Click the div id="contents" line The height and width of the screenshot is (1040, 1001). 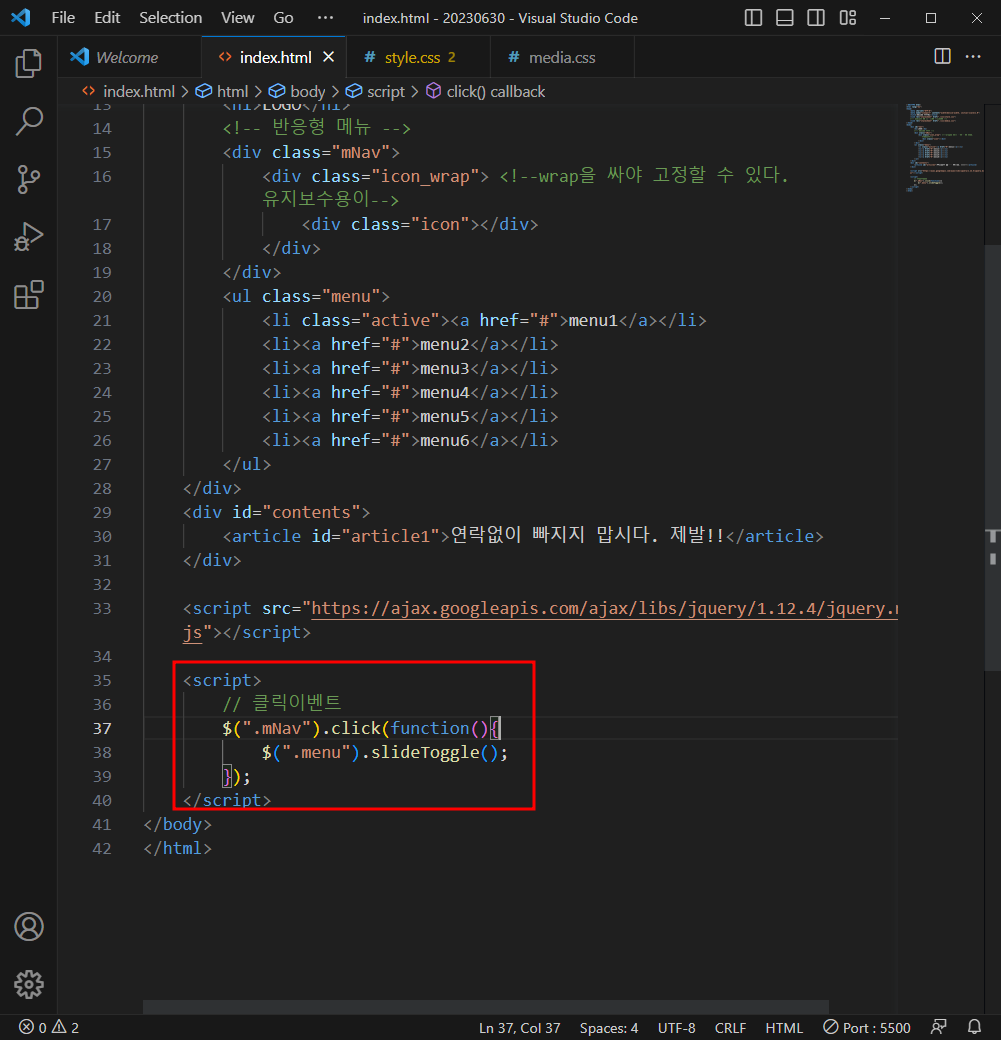point(276,513)
